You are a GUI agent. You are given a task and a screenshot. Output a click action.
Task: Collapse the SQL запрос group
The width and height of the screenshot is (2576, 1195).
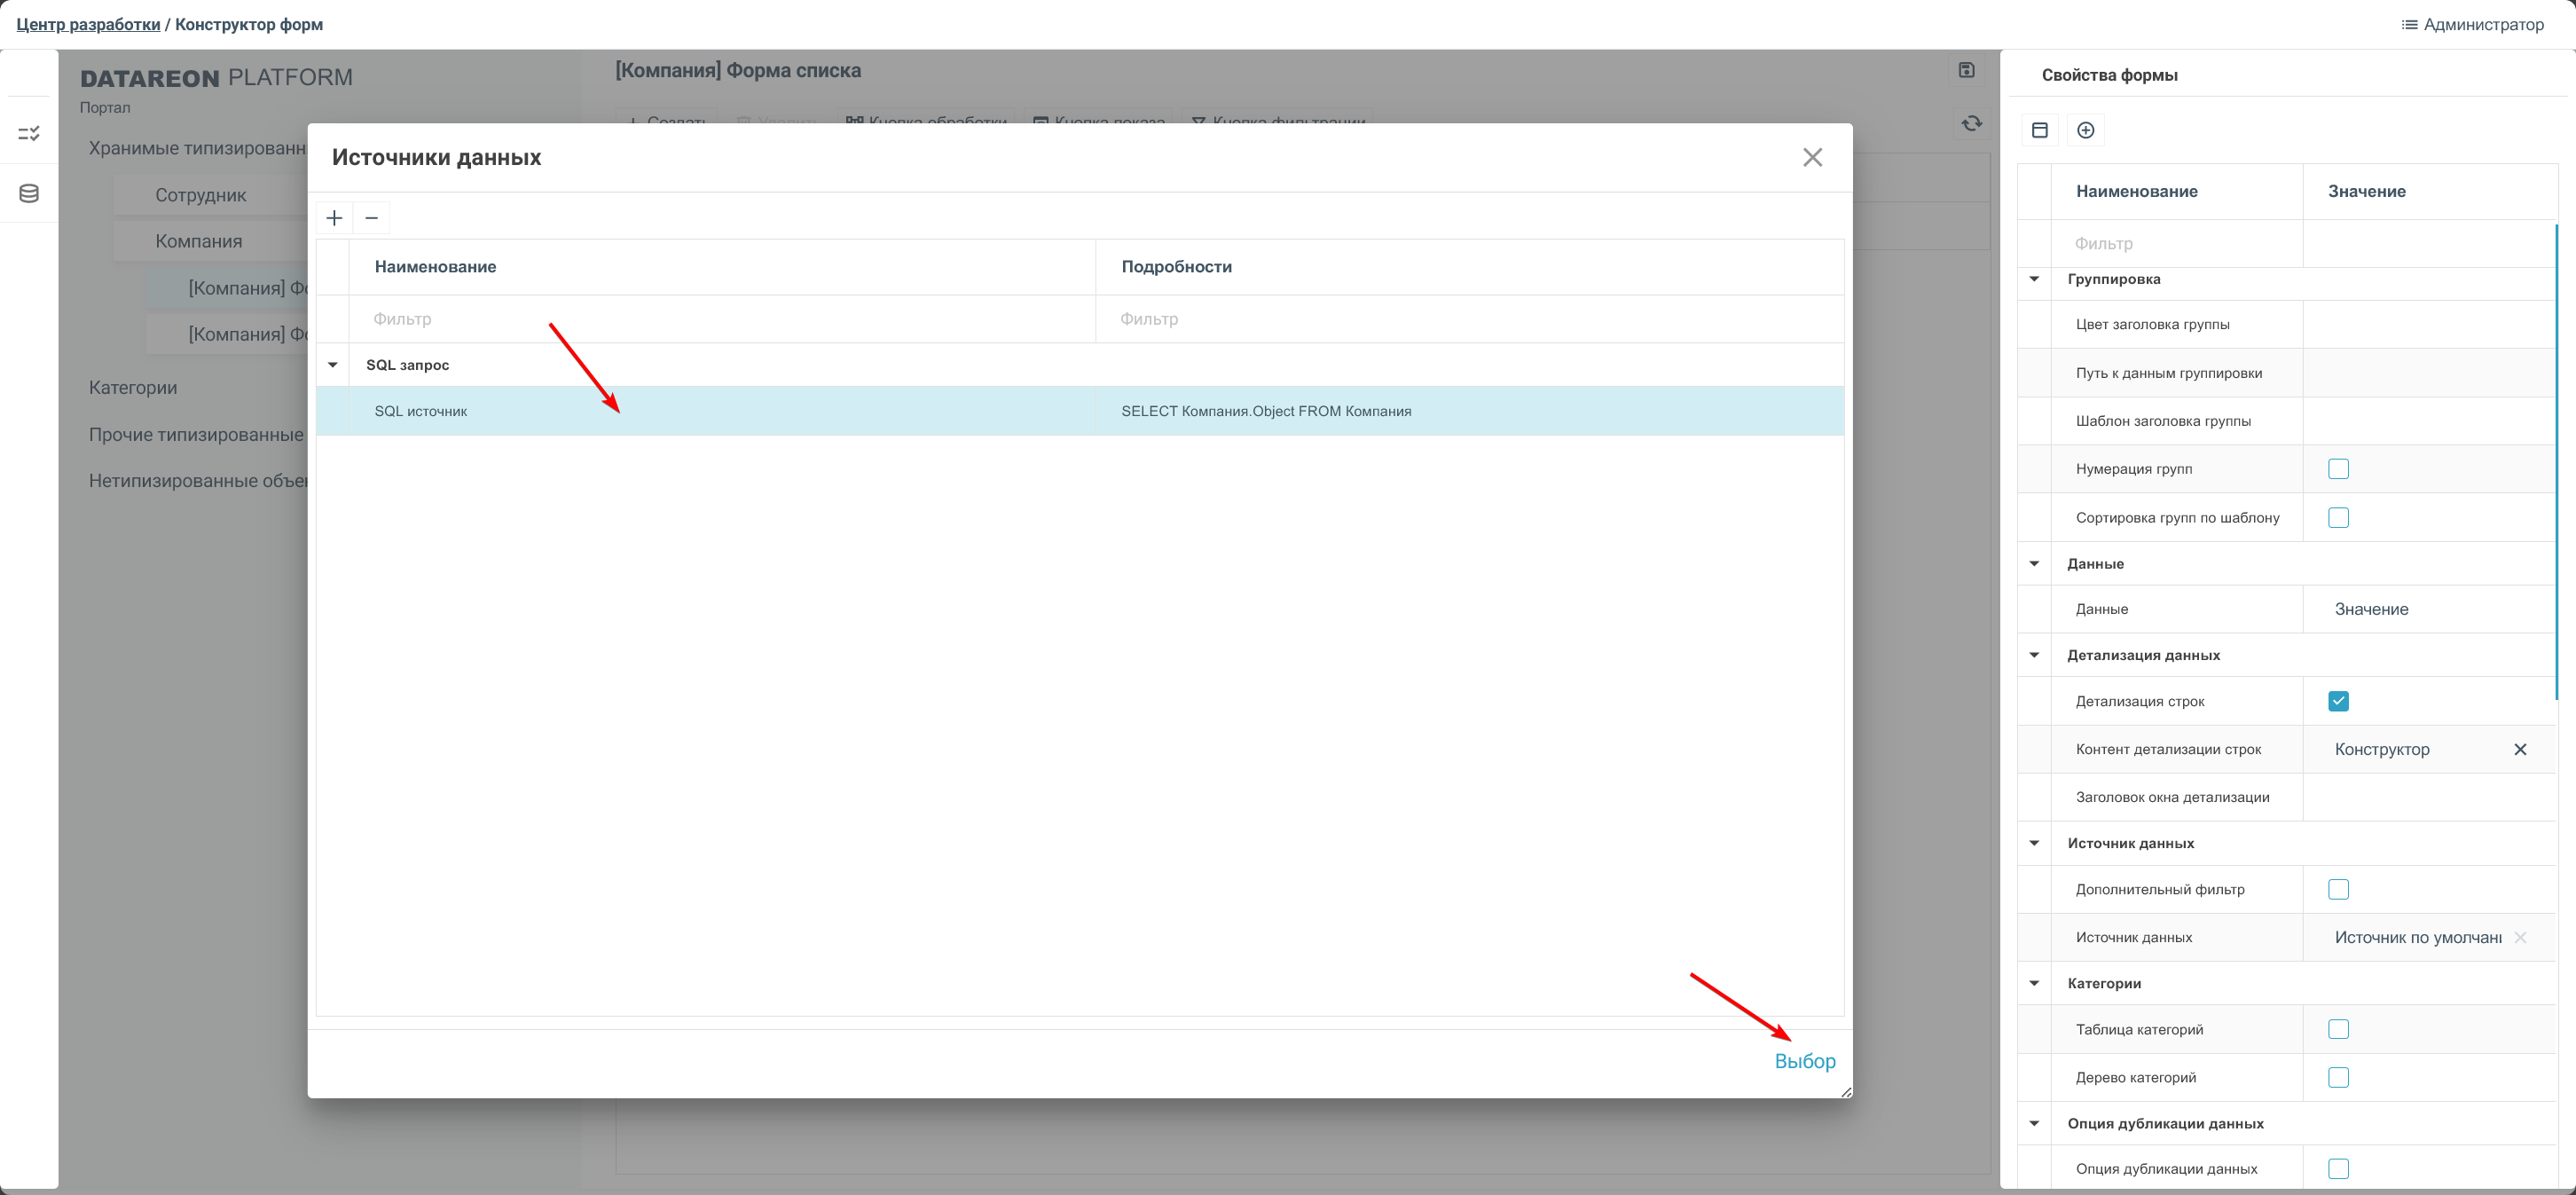click(x=333, y=365)
